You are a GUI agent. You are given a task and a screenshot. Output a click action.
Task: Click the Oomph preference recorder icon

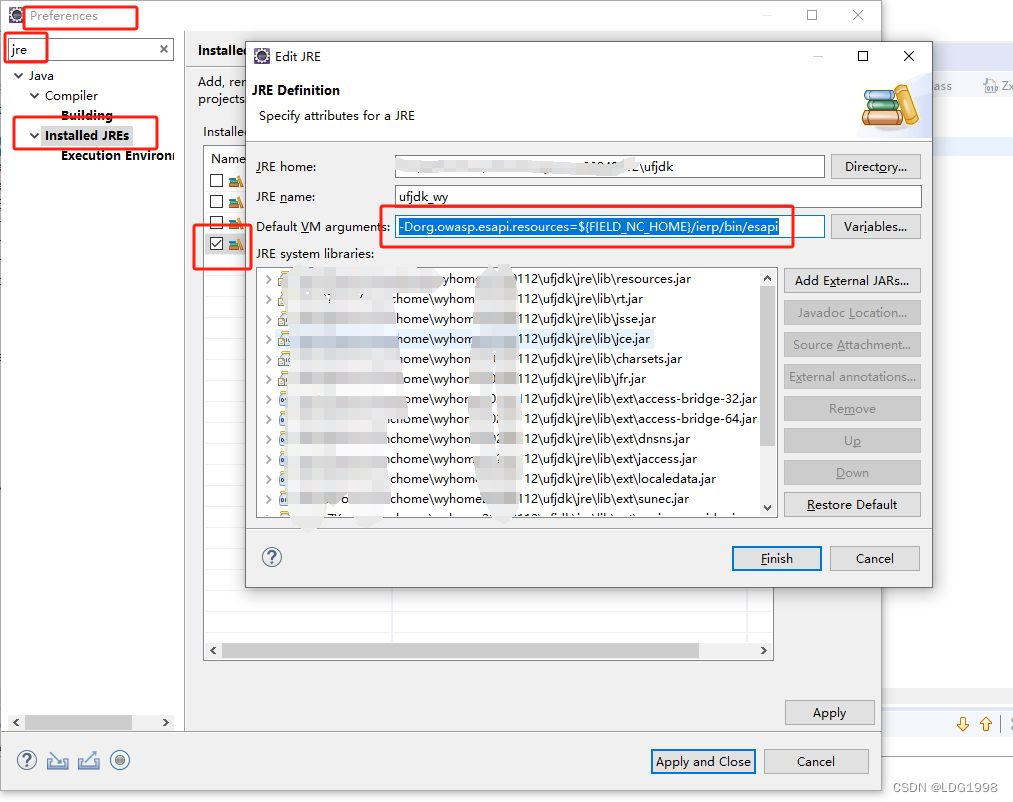120,760
